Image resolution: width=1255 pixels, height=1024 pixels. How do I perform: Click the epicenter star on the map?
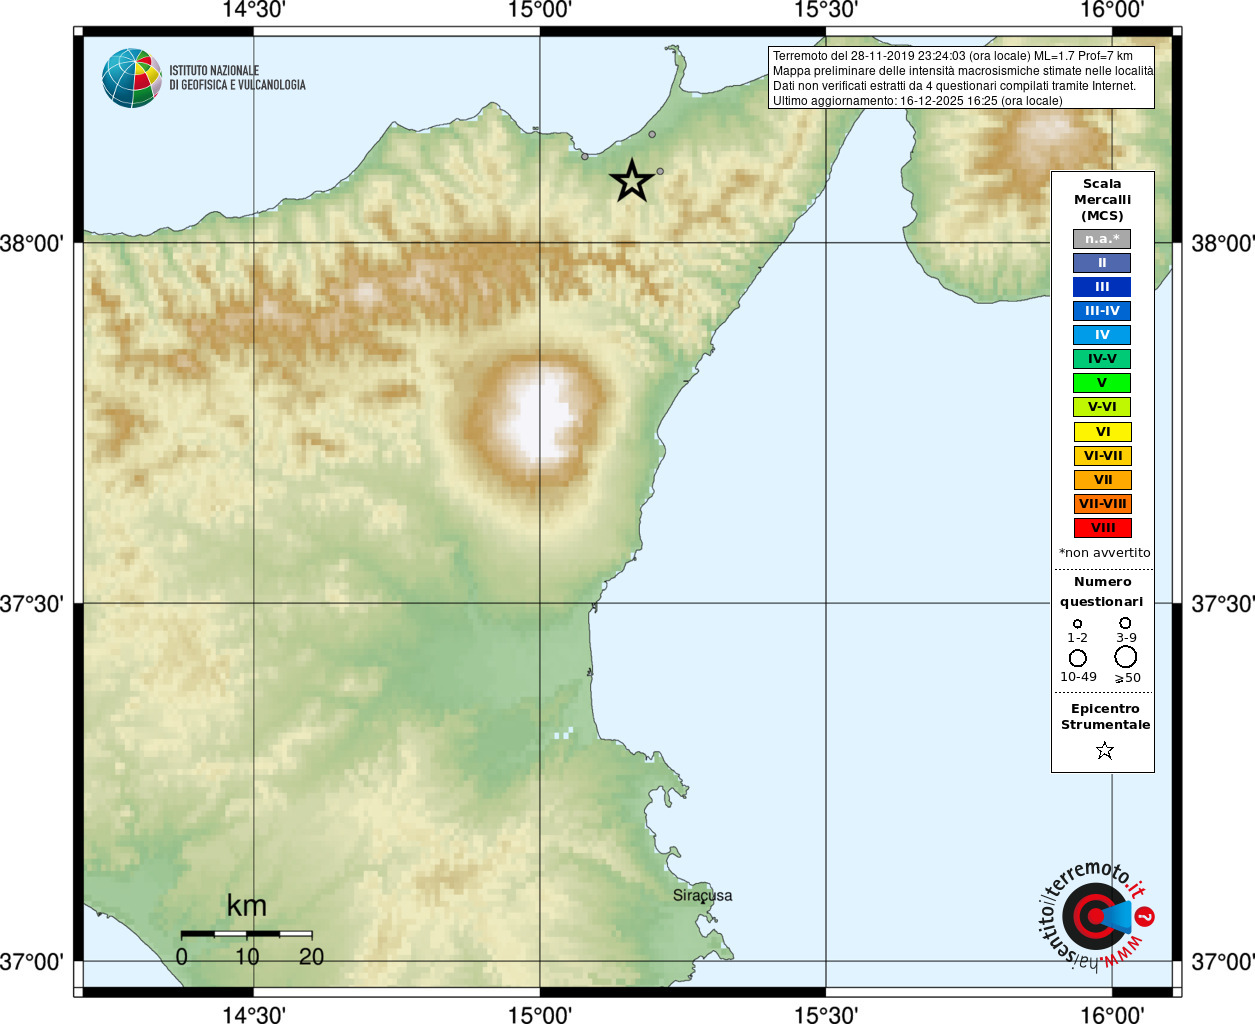click(632, 181)
